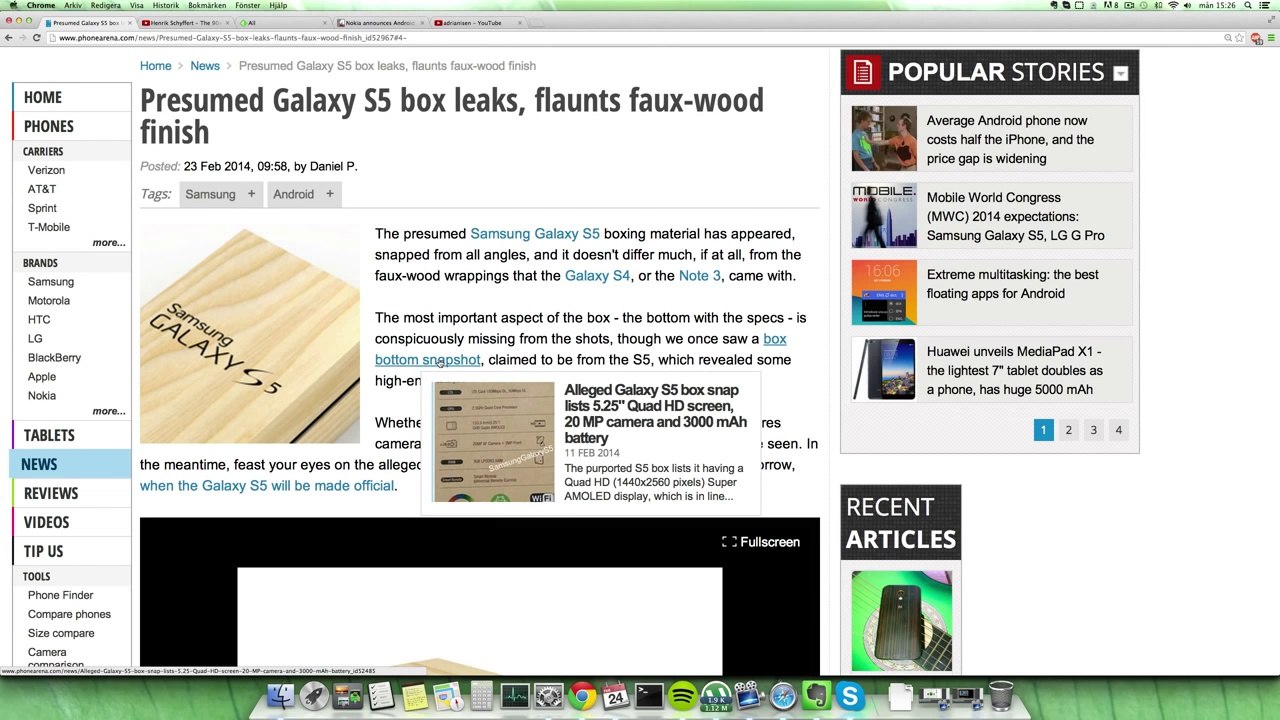Open the Galaxy S4 link
1280x720 pixels.
pyautogui.click(x=598, y=276)
